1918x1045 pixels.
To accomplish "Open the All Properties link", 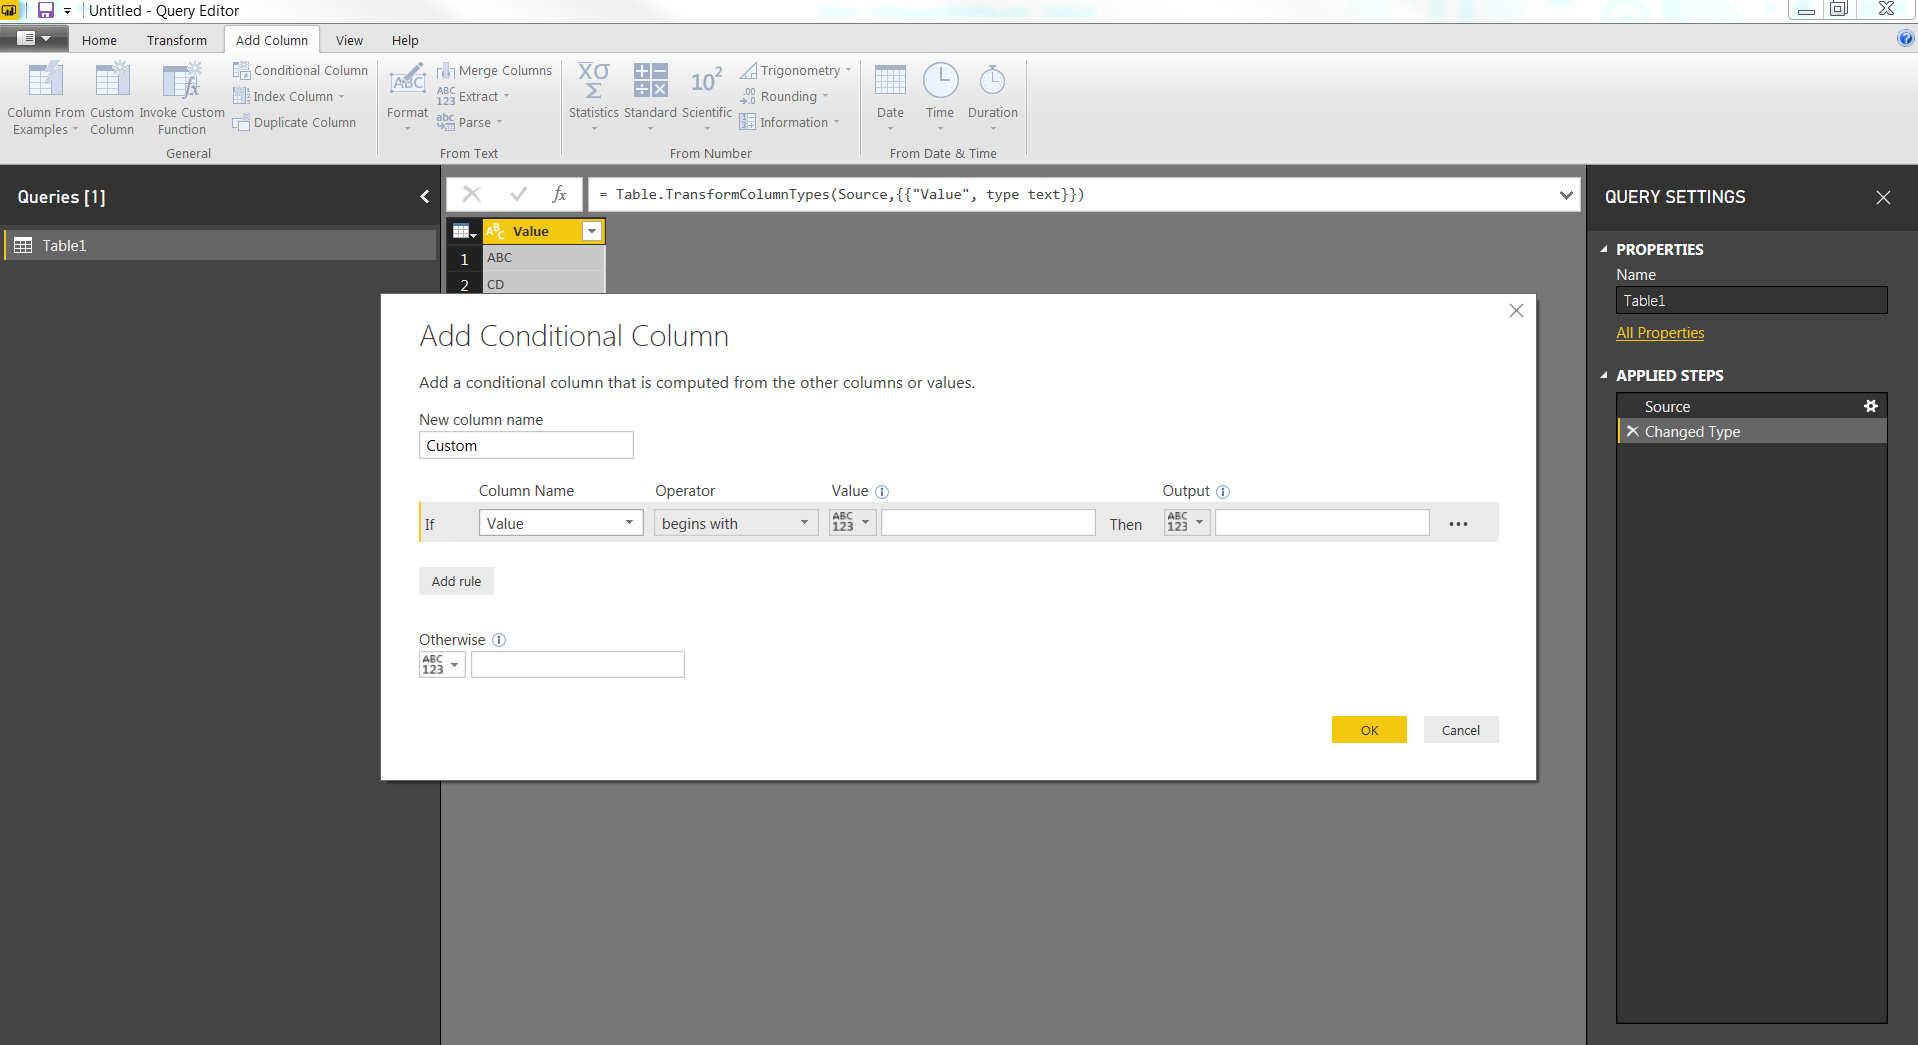I will click(1660, 333).
